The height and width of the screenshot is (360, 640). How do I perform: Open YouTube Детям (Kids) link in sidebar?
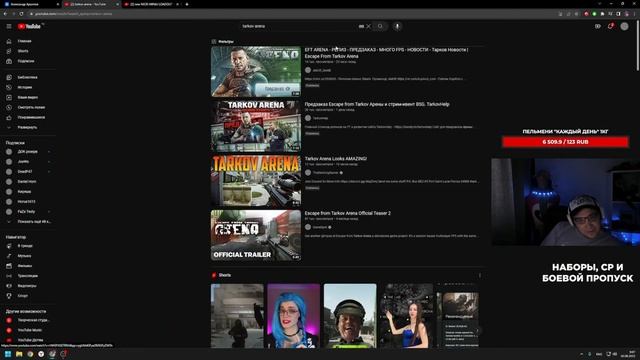[29, 340]
